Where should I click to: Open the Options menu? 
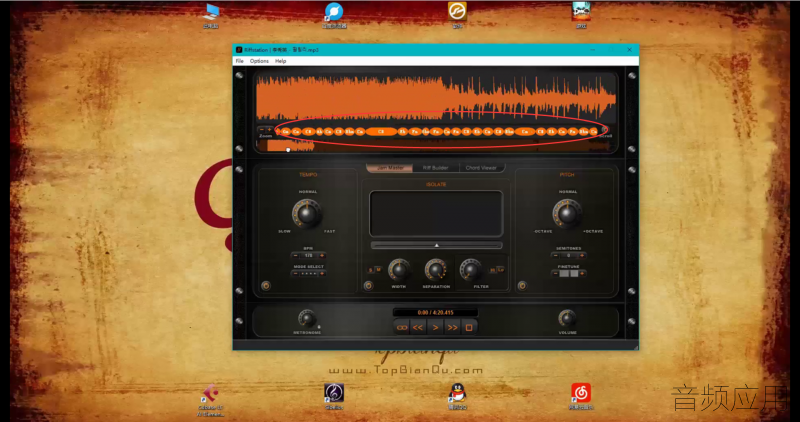[259, 61]
